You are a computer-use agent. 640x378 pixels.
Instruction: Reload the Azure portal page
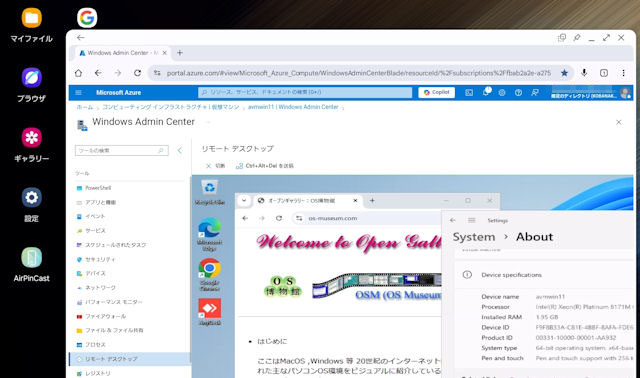(138, 73)
